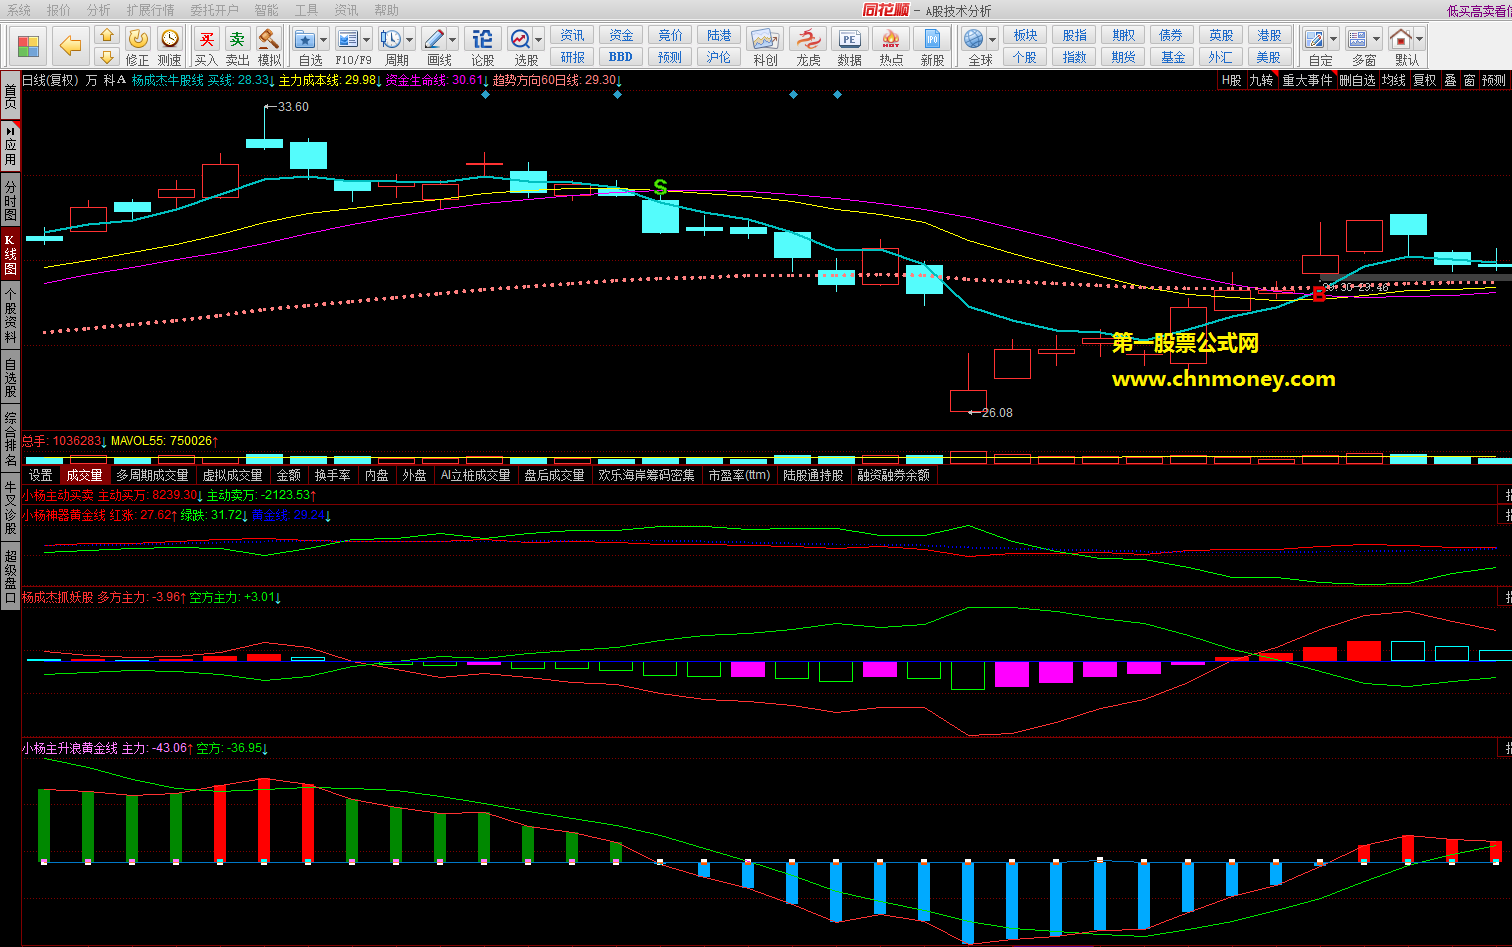Click the 港股 toolbar button
This screenshot has height=947, width=1512.
(x=1269, y=35)
